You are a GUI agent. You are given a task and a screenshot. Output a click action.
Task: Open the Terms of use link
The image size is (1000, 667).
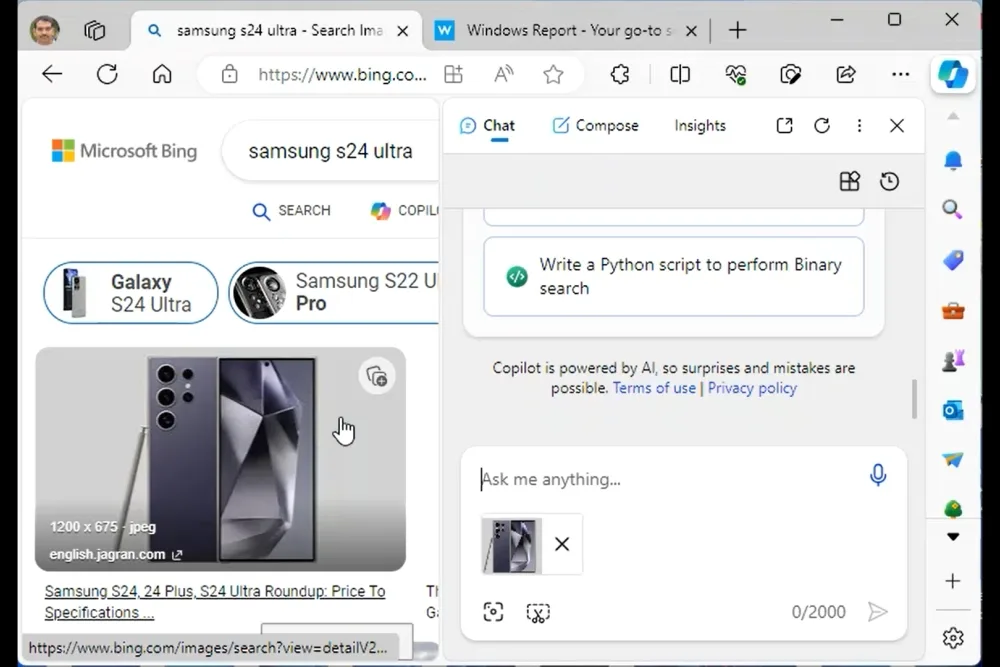[654, 388]
